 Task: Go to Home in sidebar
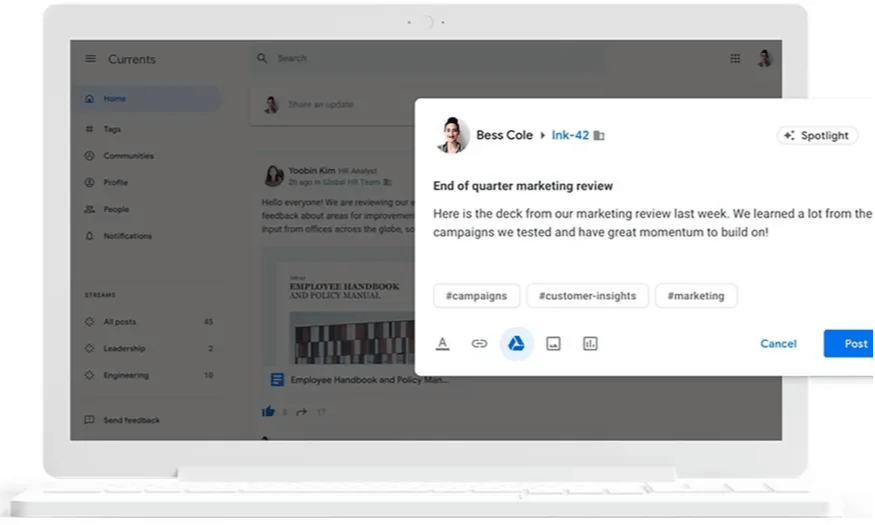pyautogui.click(x=147, y=99)
